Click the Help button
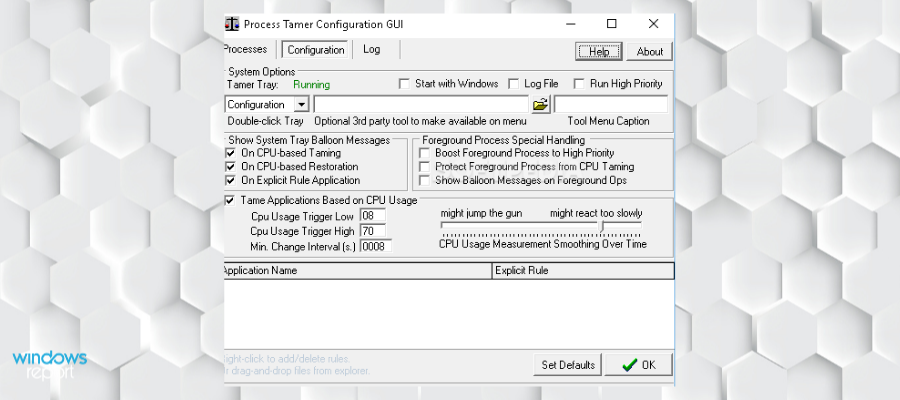The width and height of the screenshot is (900, 400). [599, 52]
